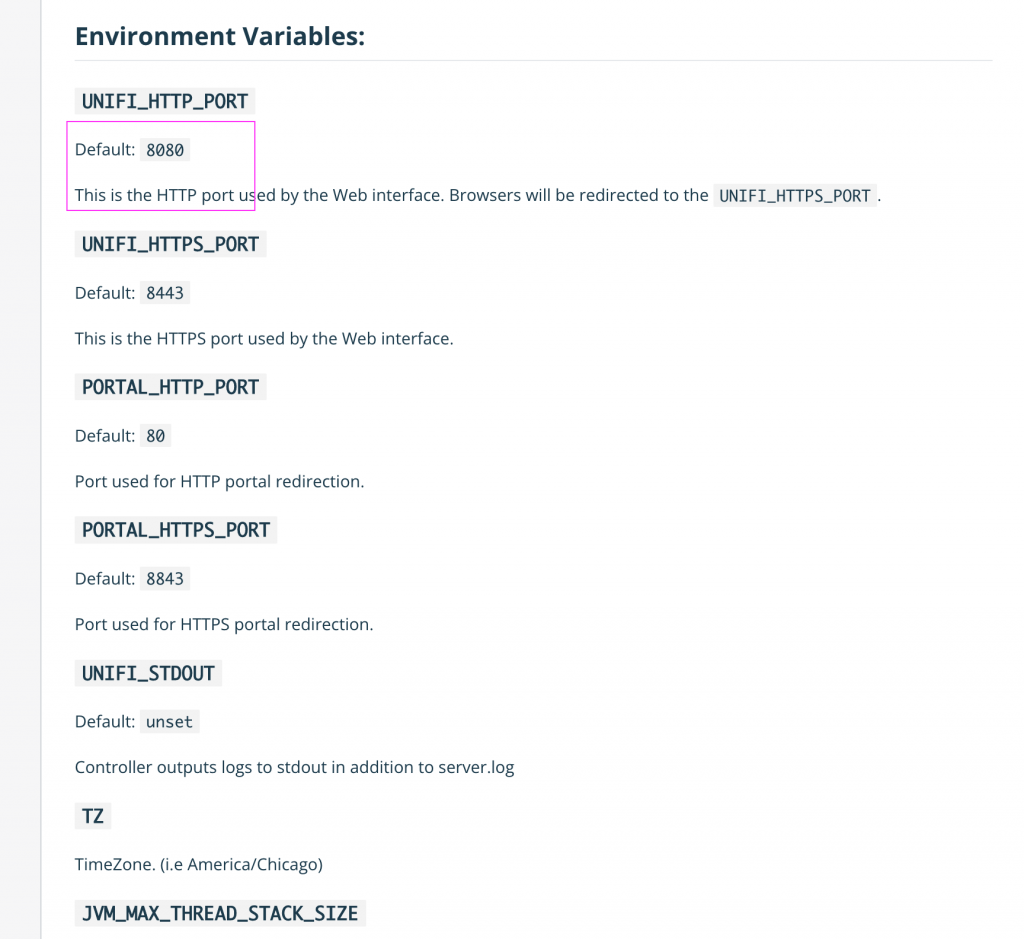Image resolution: width=1024 pixels, height=939 pixels.
Task: Click the 8843 default value
Action: pos(165,579)
